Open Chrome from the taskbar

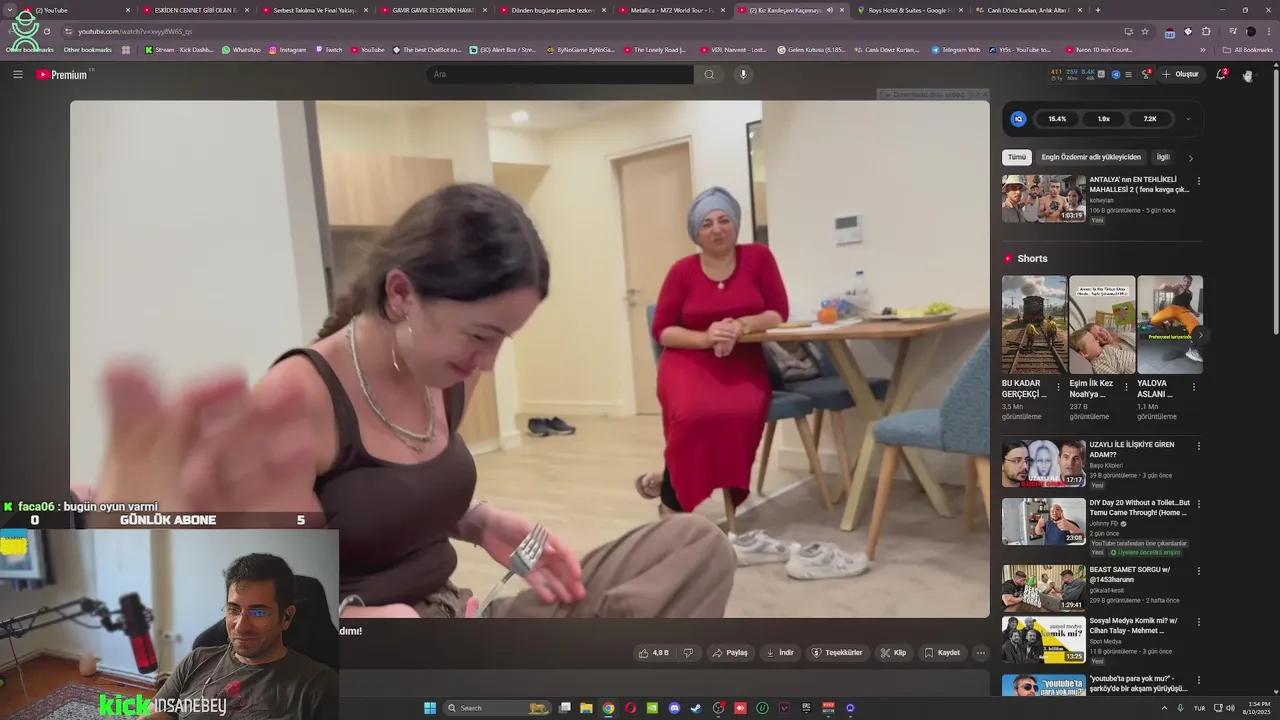[x=608, y=708]
